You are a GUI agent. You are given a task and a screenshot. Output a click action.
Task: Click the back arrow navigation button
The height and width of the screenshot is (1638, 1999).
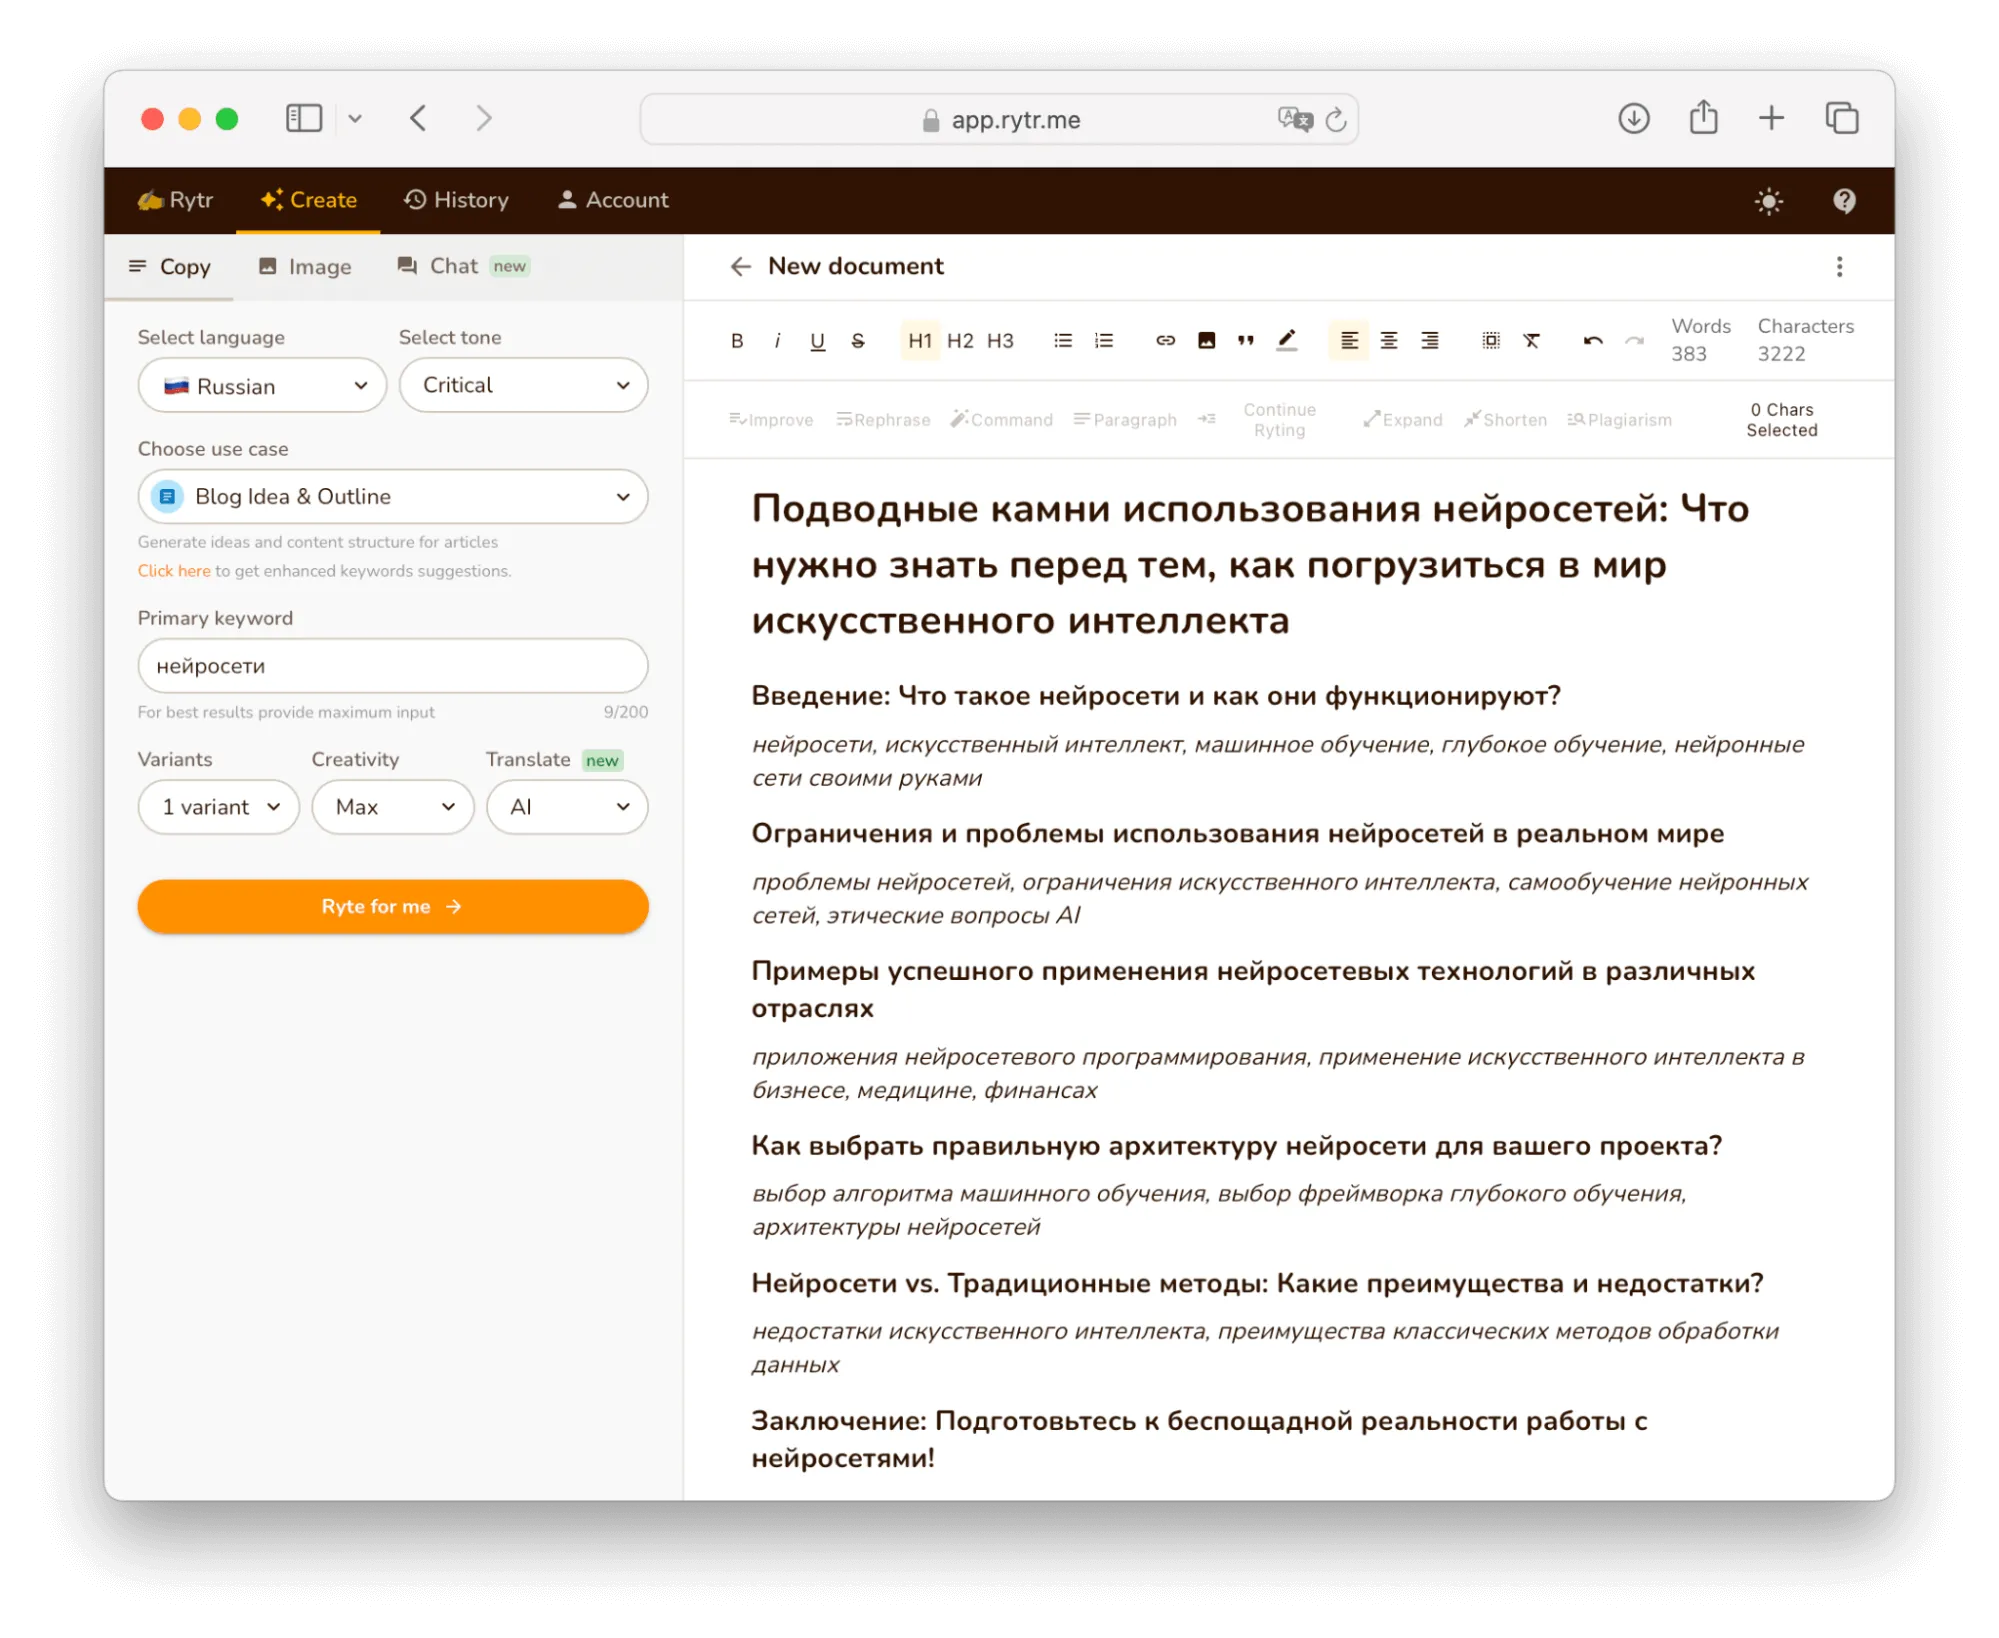click(418, 118)
